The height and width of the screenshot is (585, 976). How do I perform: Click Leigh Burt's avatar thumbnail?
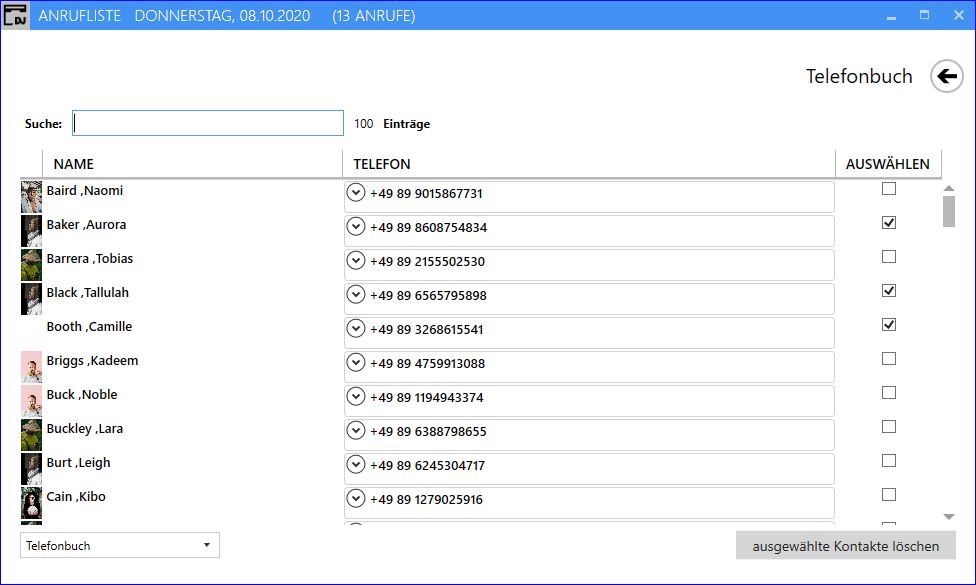click(31, 469)
